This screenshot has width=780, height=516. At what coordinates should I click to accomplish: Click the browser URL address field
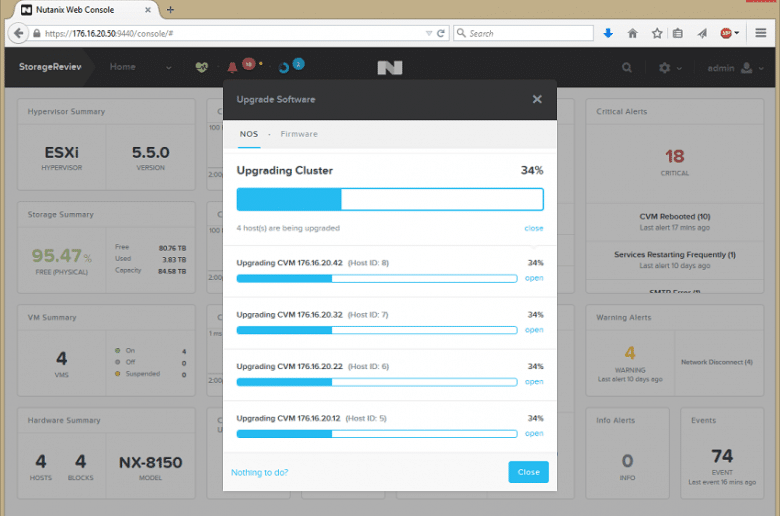[234, 33]
